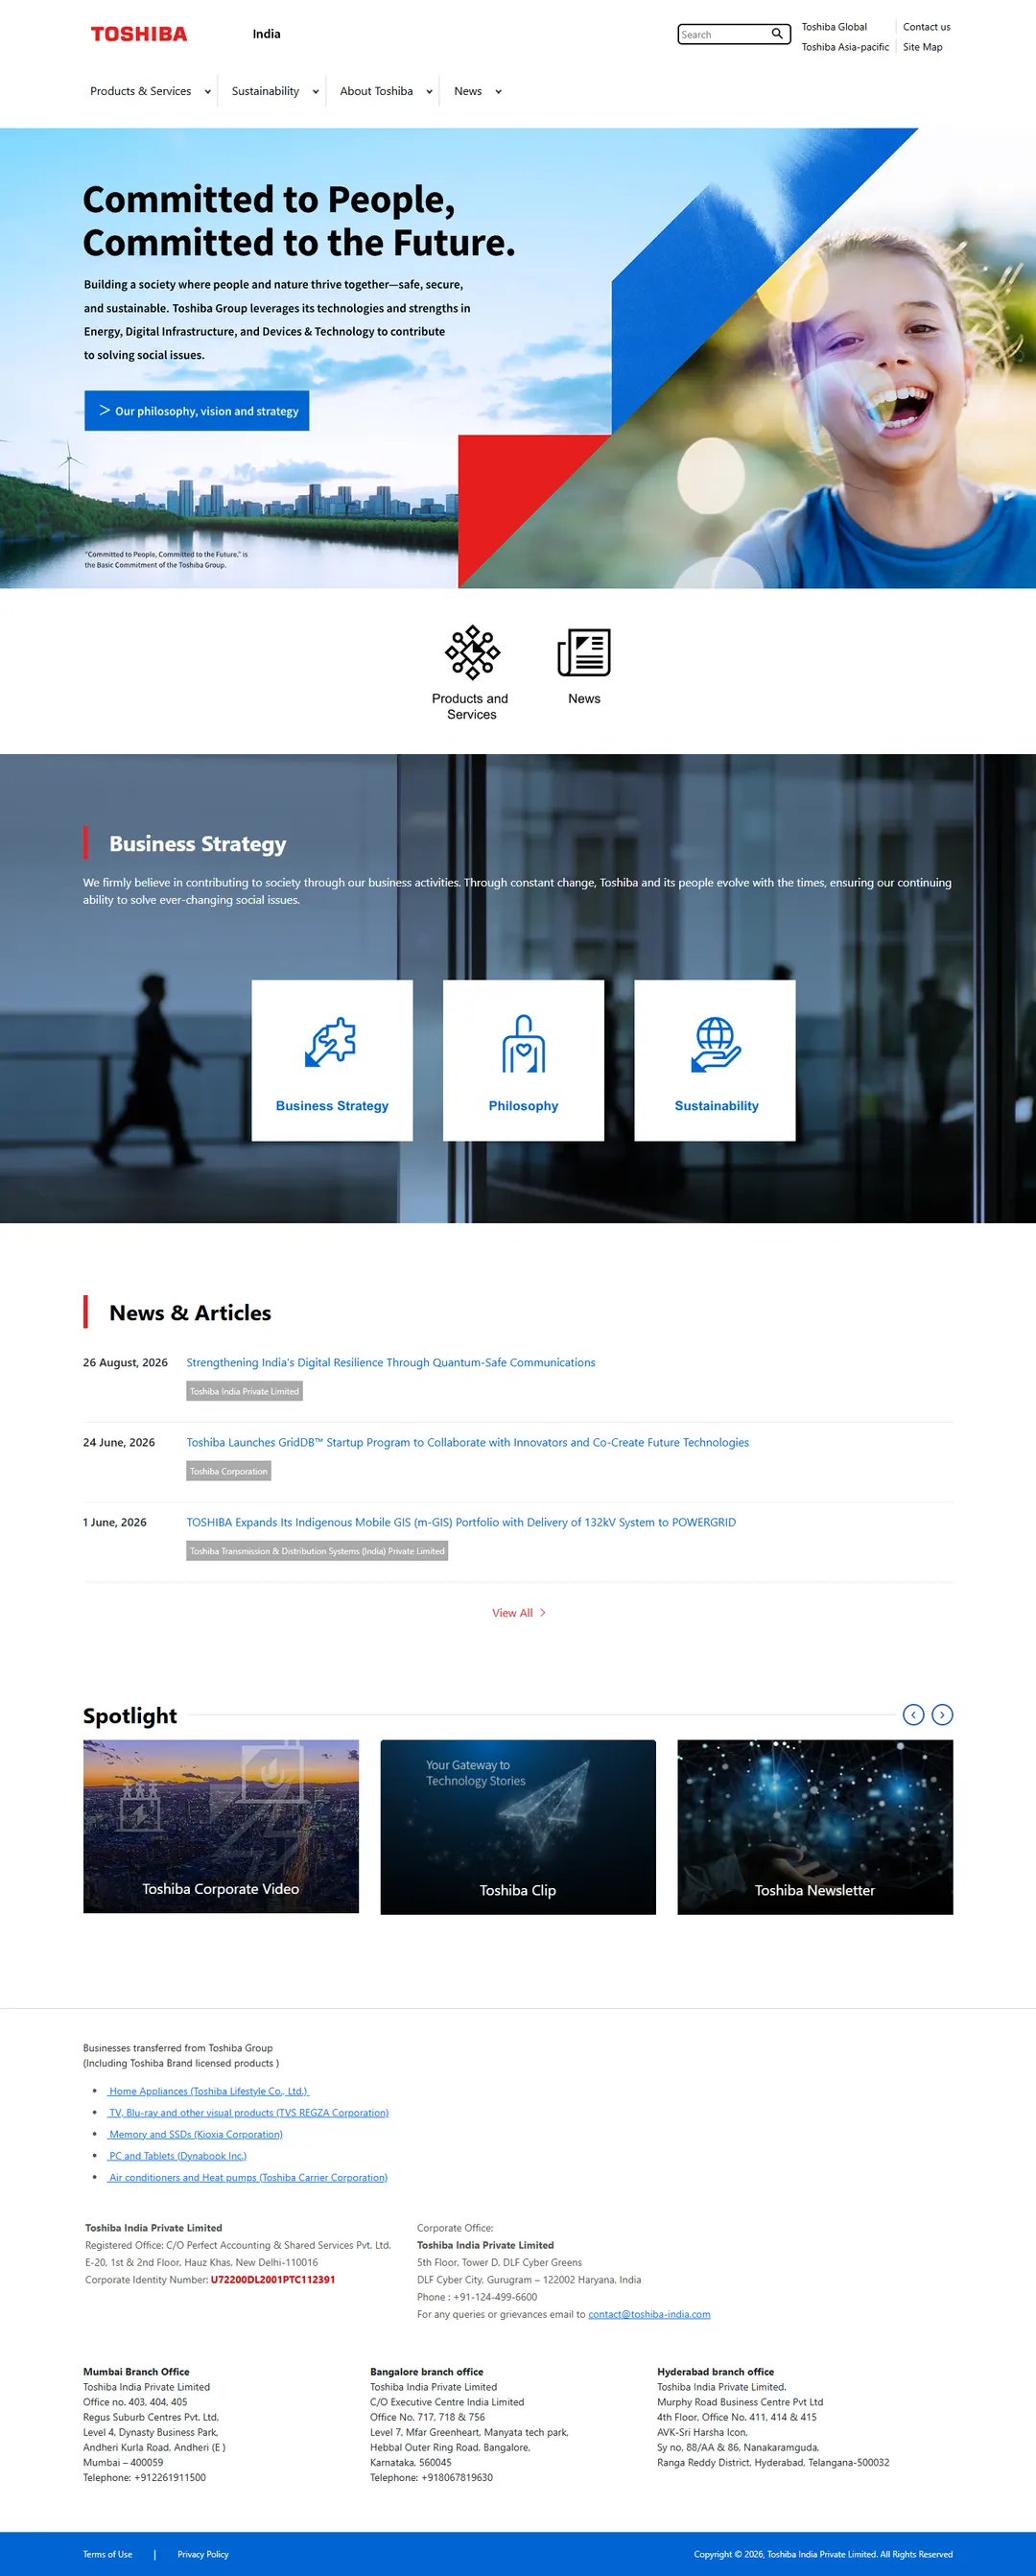The width and height of the screenshot is (1036, 2576).
Task: Click Our philosophy, vision and strategy button
Action: point(197,411)
